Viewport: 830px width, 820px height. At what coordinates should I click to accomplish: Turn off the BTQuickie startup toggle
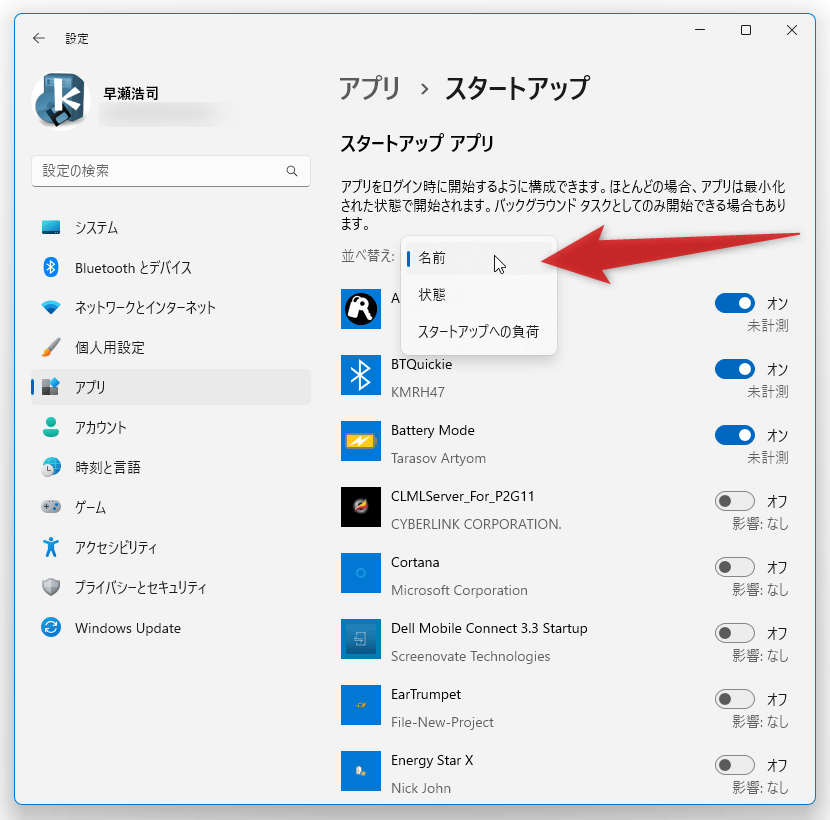click(x=735, y=369)
